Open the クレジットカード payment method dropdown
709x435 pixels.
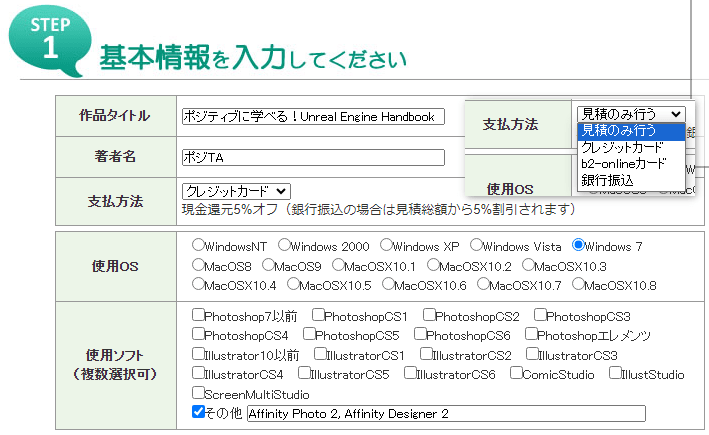coord(236,191)
